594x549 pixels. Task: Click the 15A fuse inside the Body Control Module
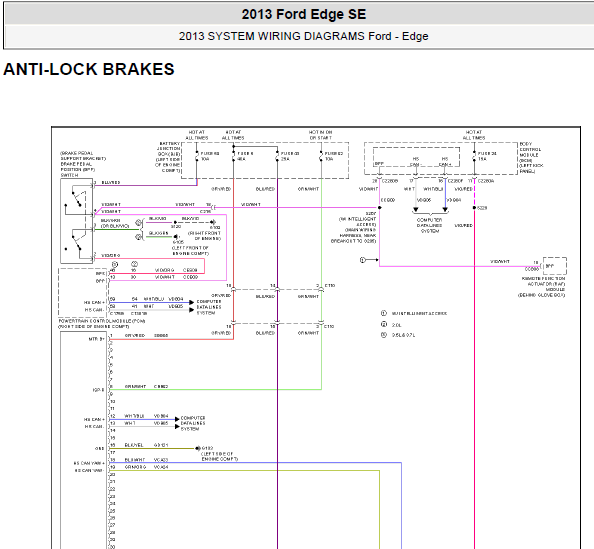pyautogui.click(x=474, y=156)
